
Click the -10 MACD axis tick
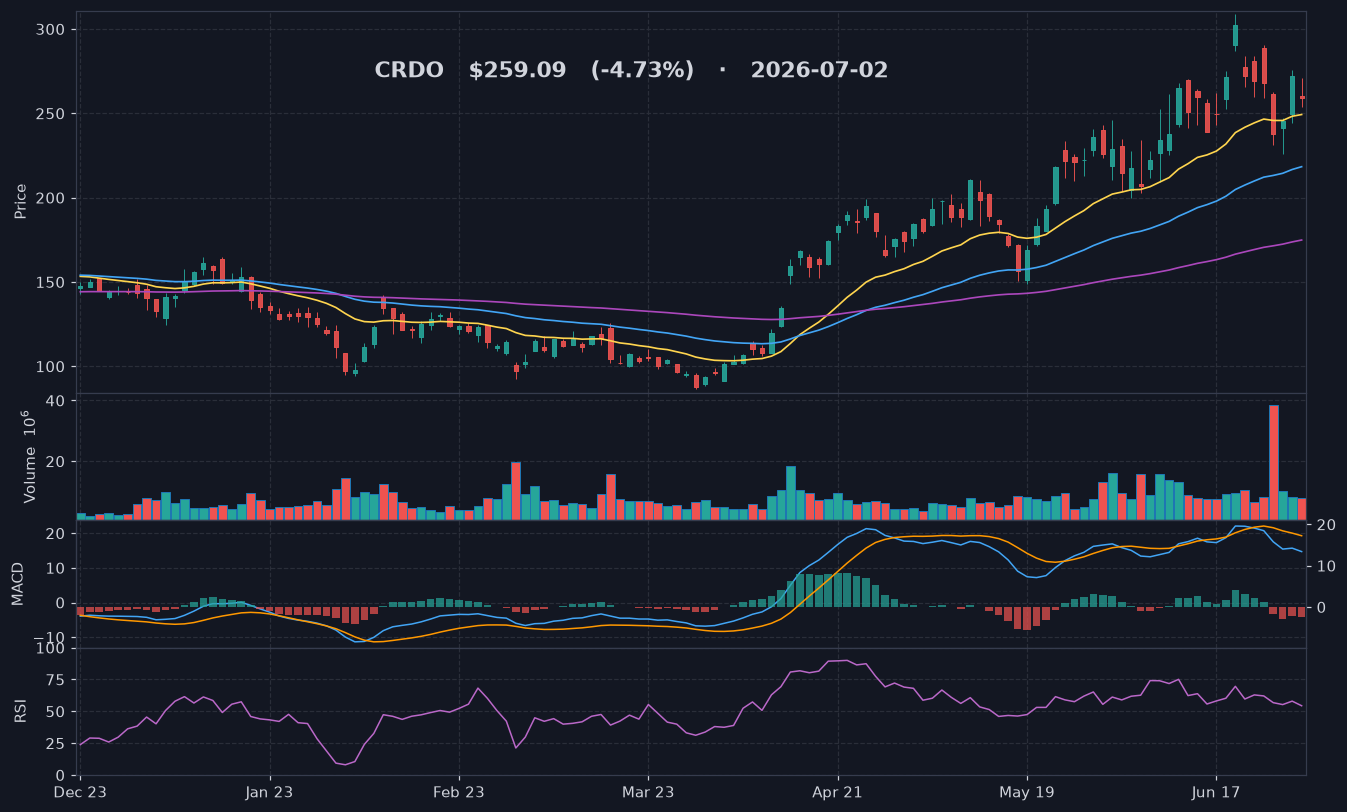click(x=51, y=638)
